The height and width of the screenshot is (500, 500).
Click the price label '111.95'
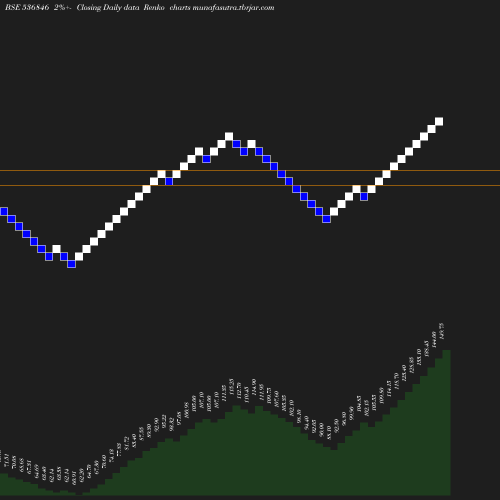coord(261,392)
